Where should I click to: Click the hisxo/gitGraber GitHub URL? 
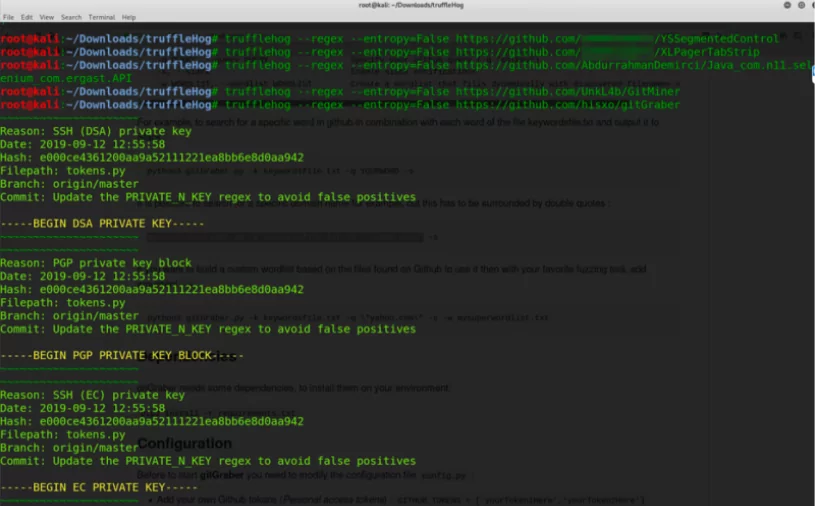[568, 104]
